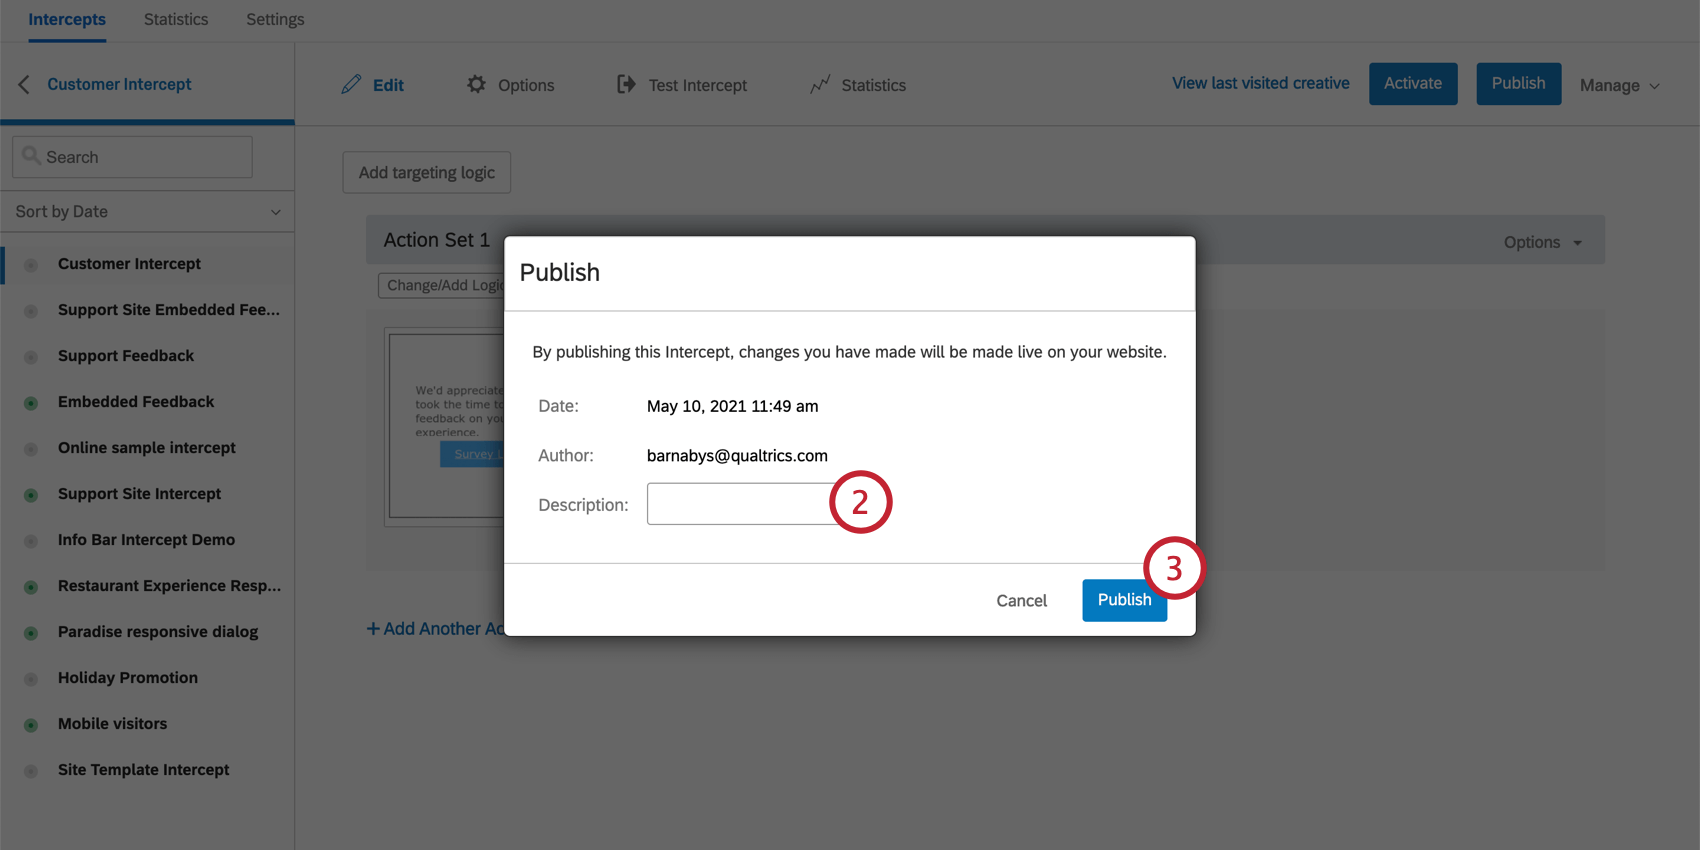
Task: Select the Edit pencil icon
Action: pyautogui.click(x=352, y=85)
